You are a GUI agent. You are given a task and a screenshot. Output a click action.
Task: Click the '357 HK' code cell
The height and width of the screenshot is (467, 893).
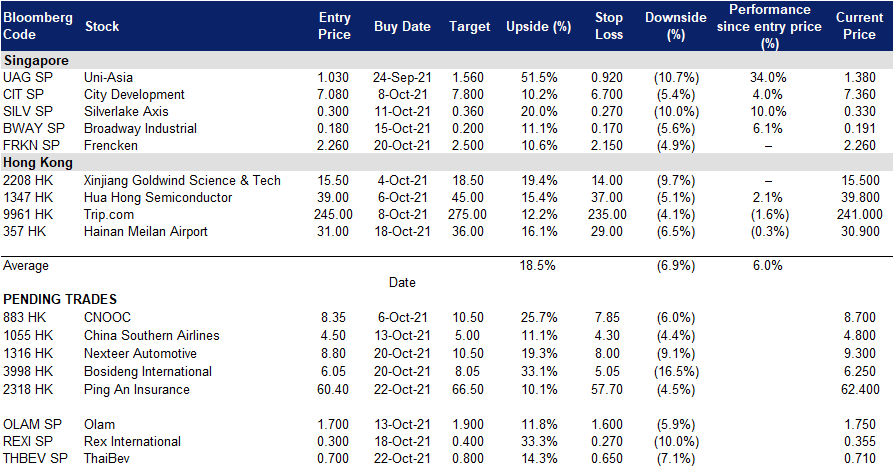click(24, 232)
